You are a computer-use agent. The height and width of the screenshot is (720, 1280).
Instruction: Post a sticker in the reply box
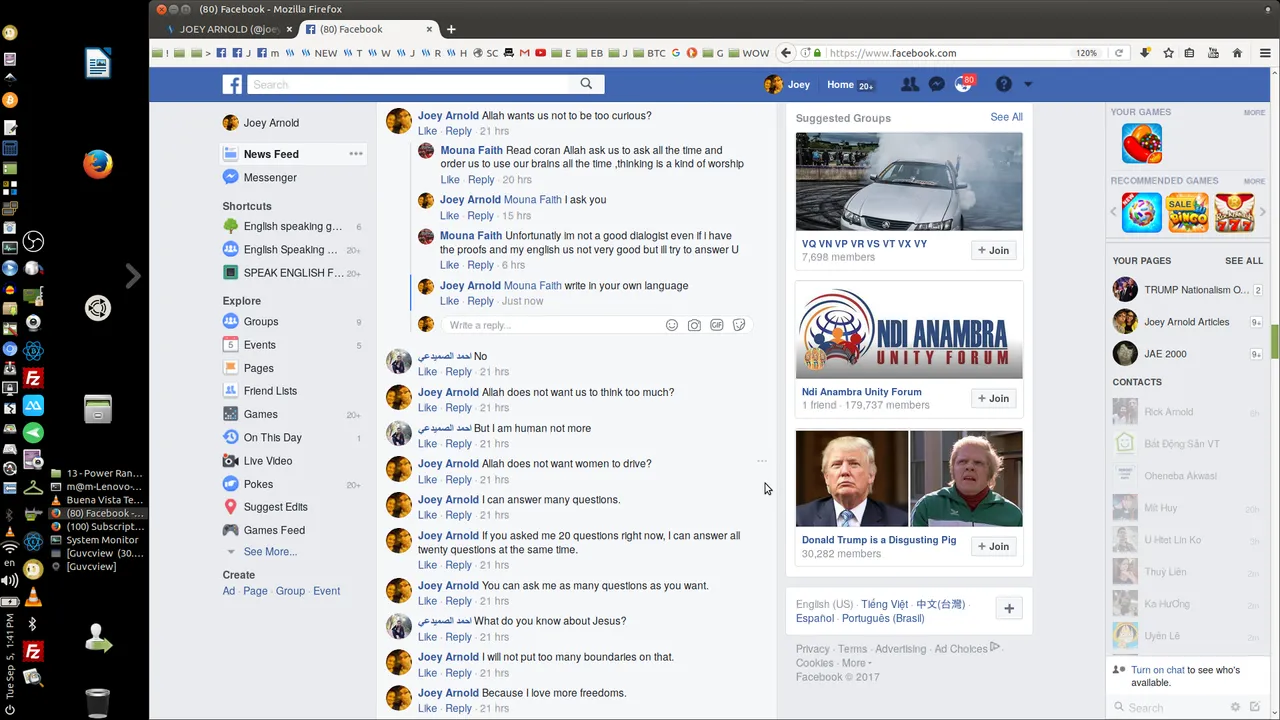739,325
